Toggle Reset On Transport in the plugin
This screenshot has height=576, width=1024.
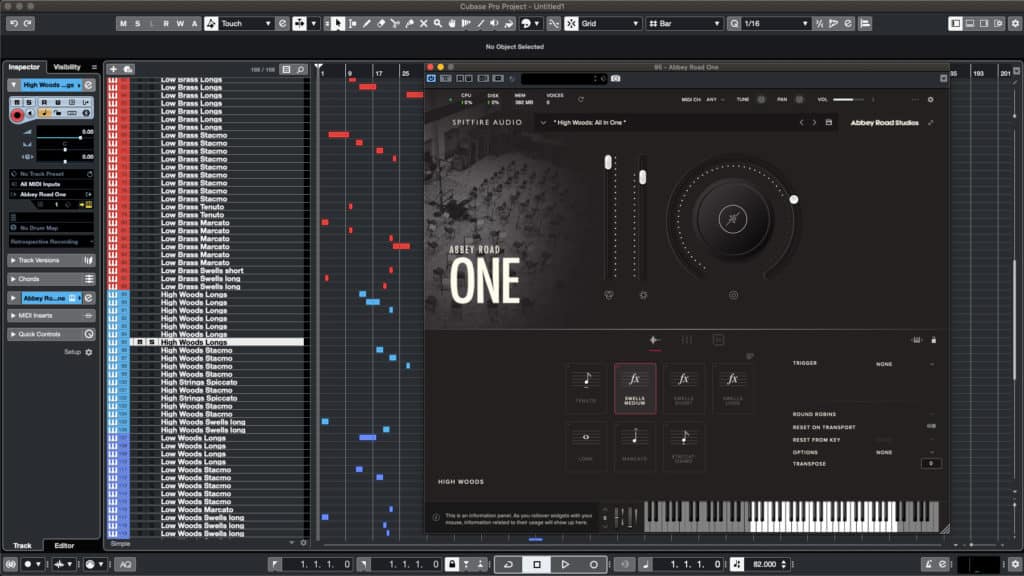933,426
